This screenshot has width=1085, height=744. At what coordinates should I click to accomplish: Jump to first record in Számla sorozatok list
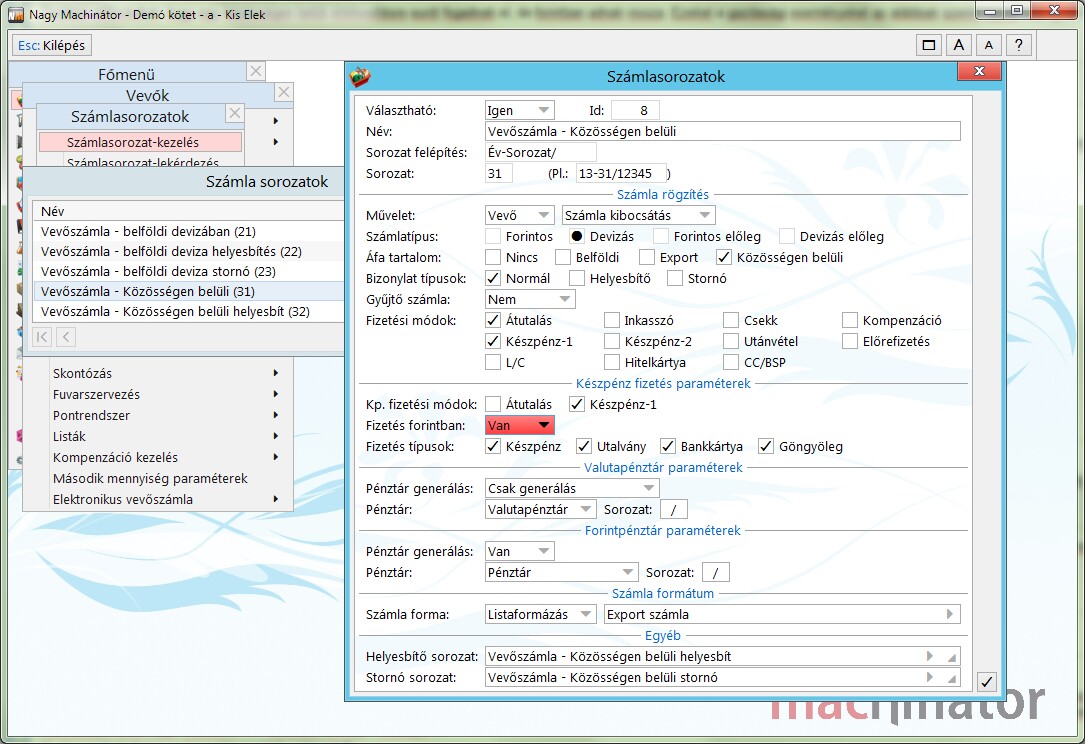coord(43,337)
